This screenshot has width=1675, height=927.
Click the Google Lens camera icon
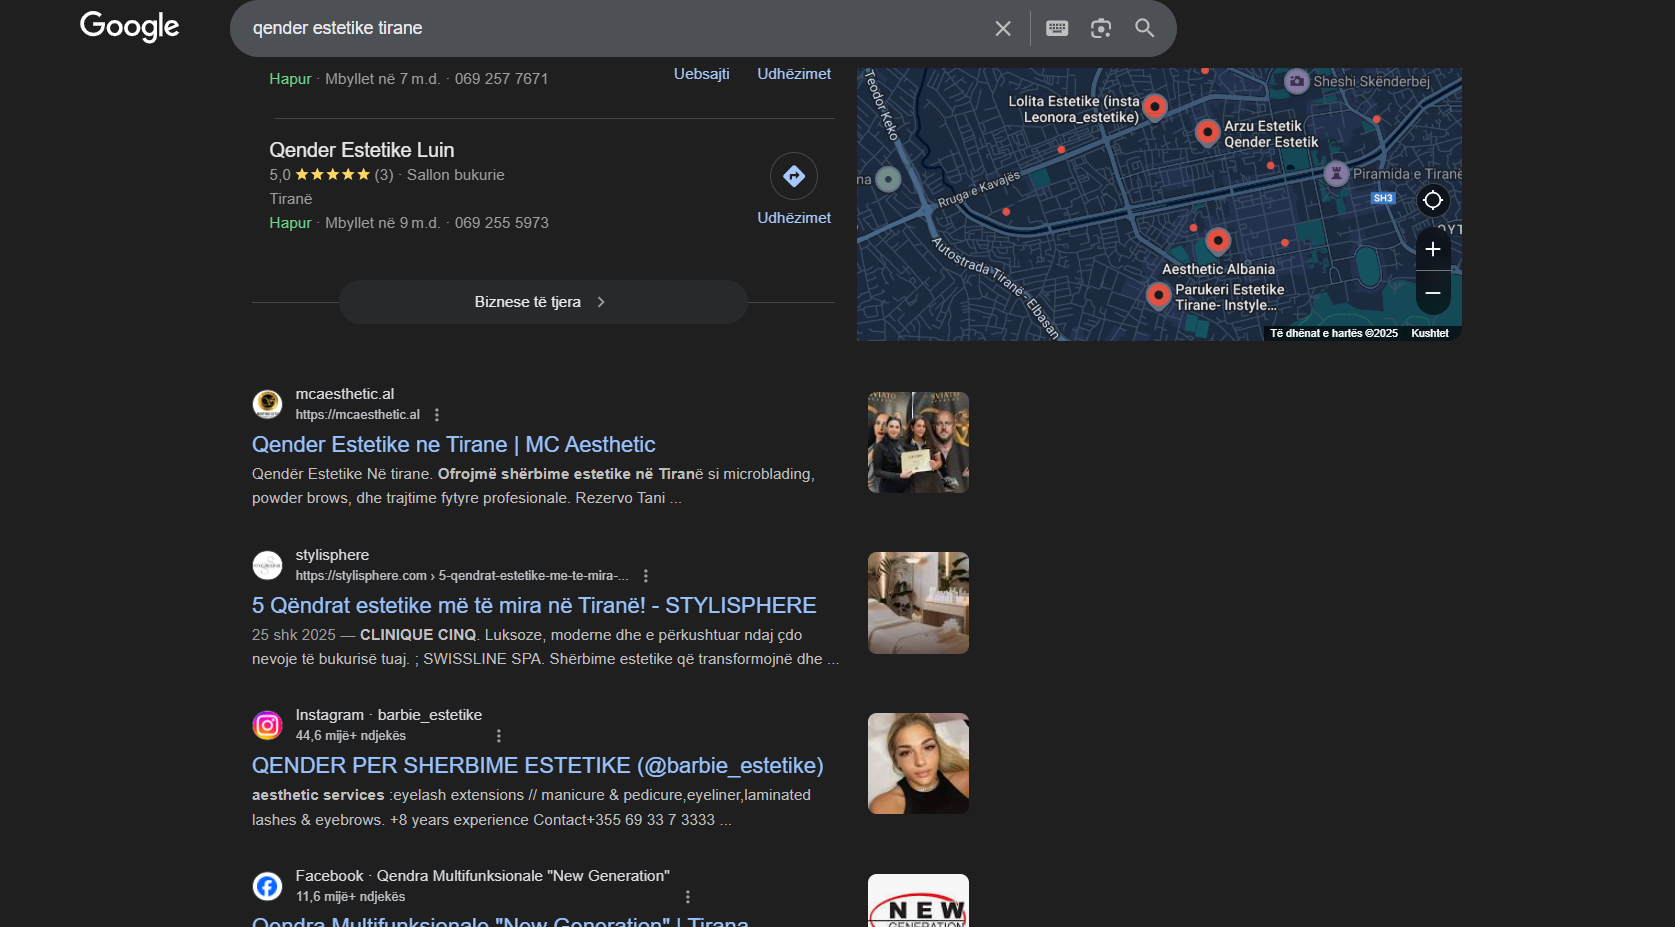[x=1101, y=28]
